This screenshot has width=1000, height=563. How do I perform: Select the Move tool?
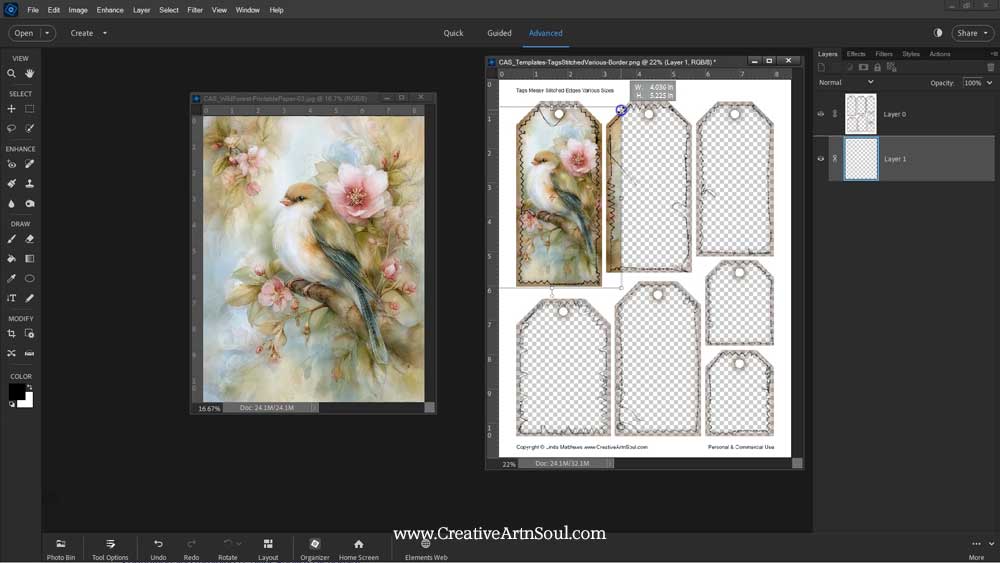11,109
